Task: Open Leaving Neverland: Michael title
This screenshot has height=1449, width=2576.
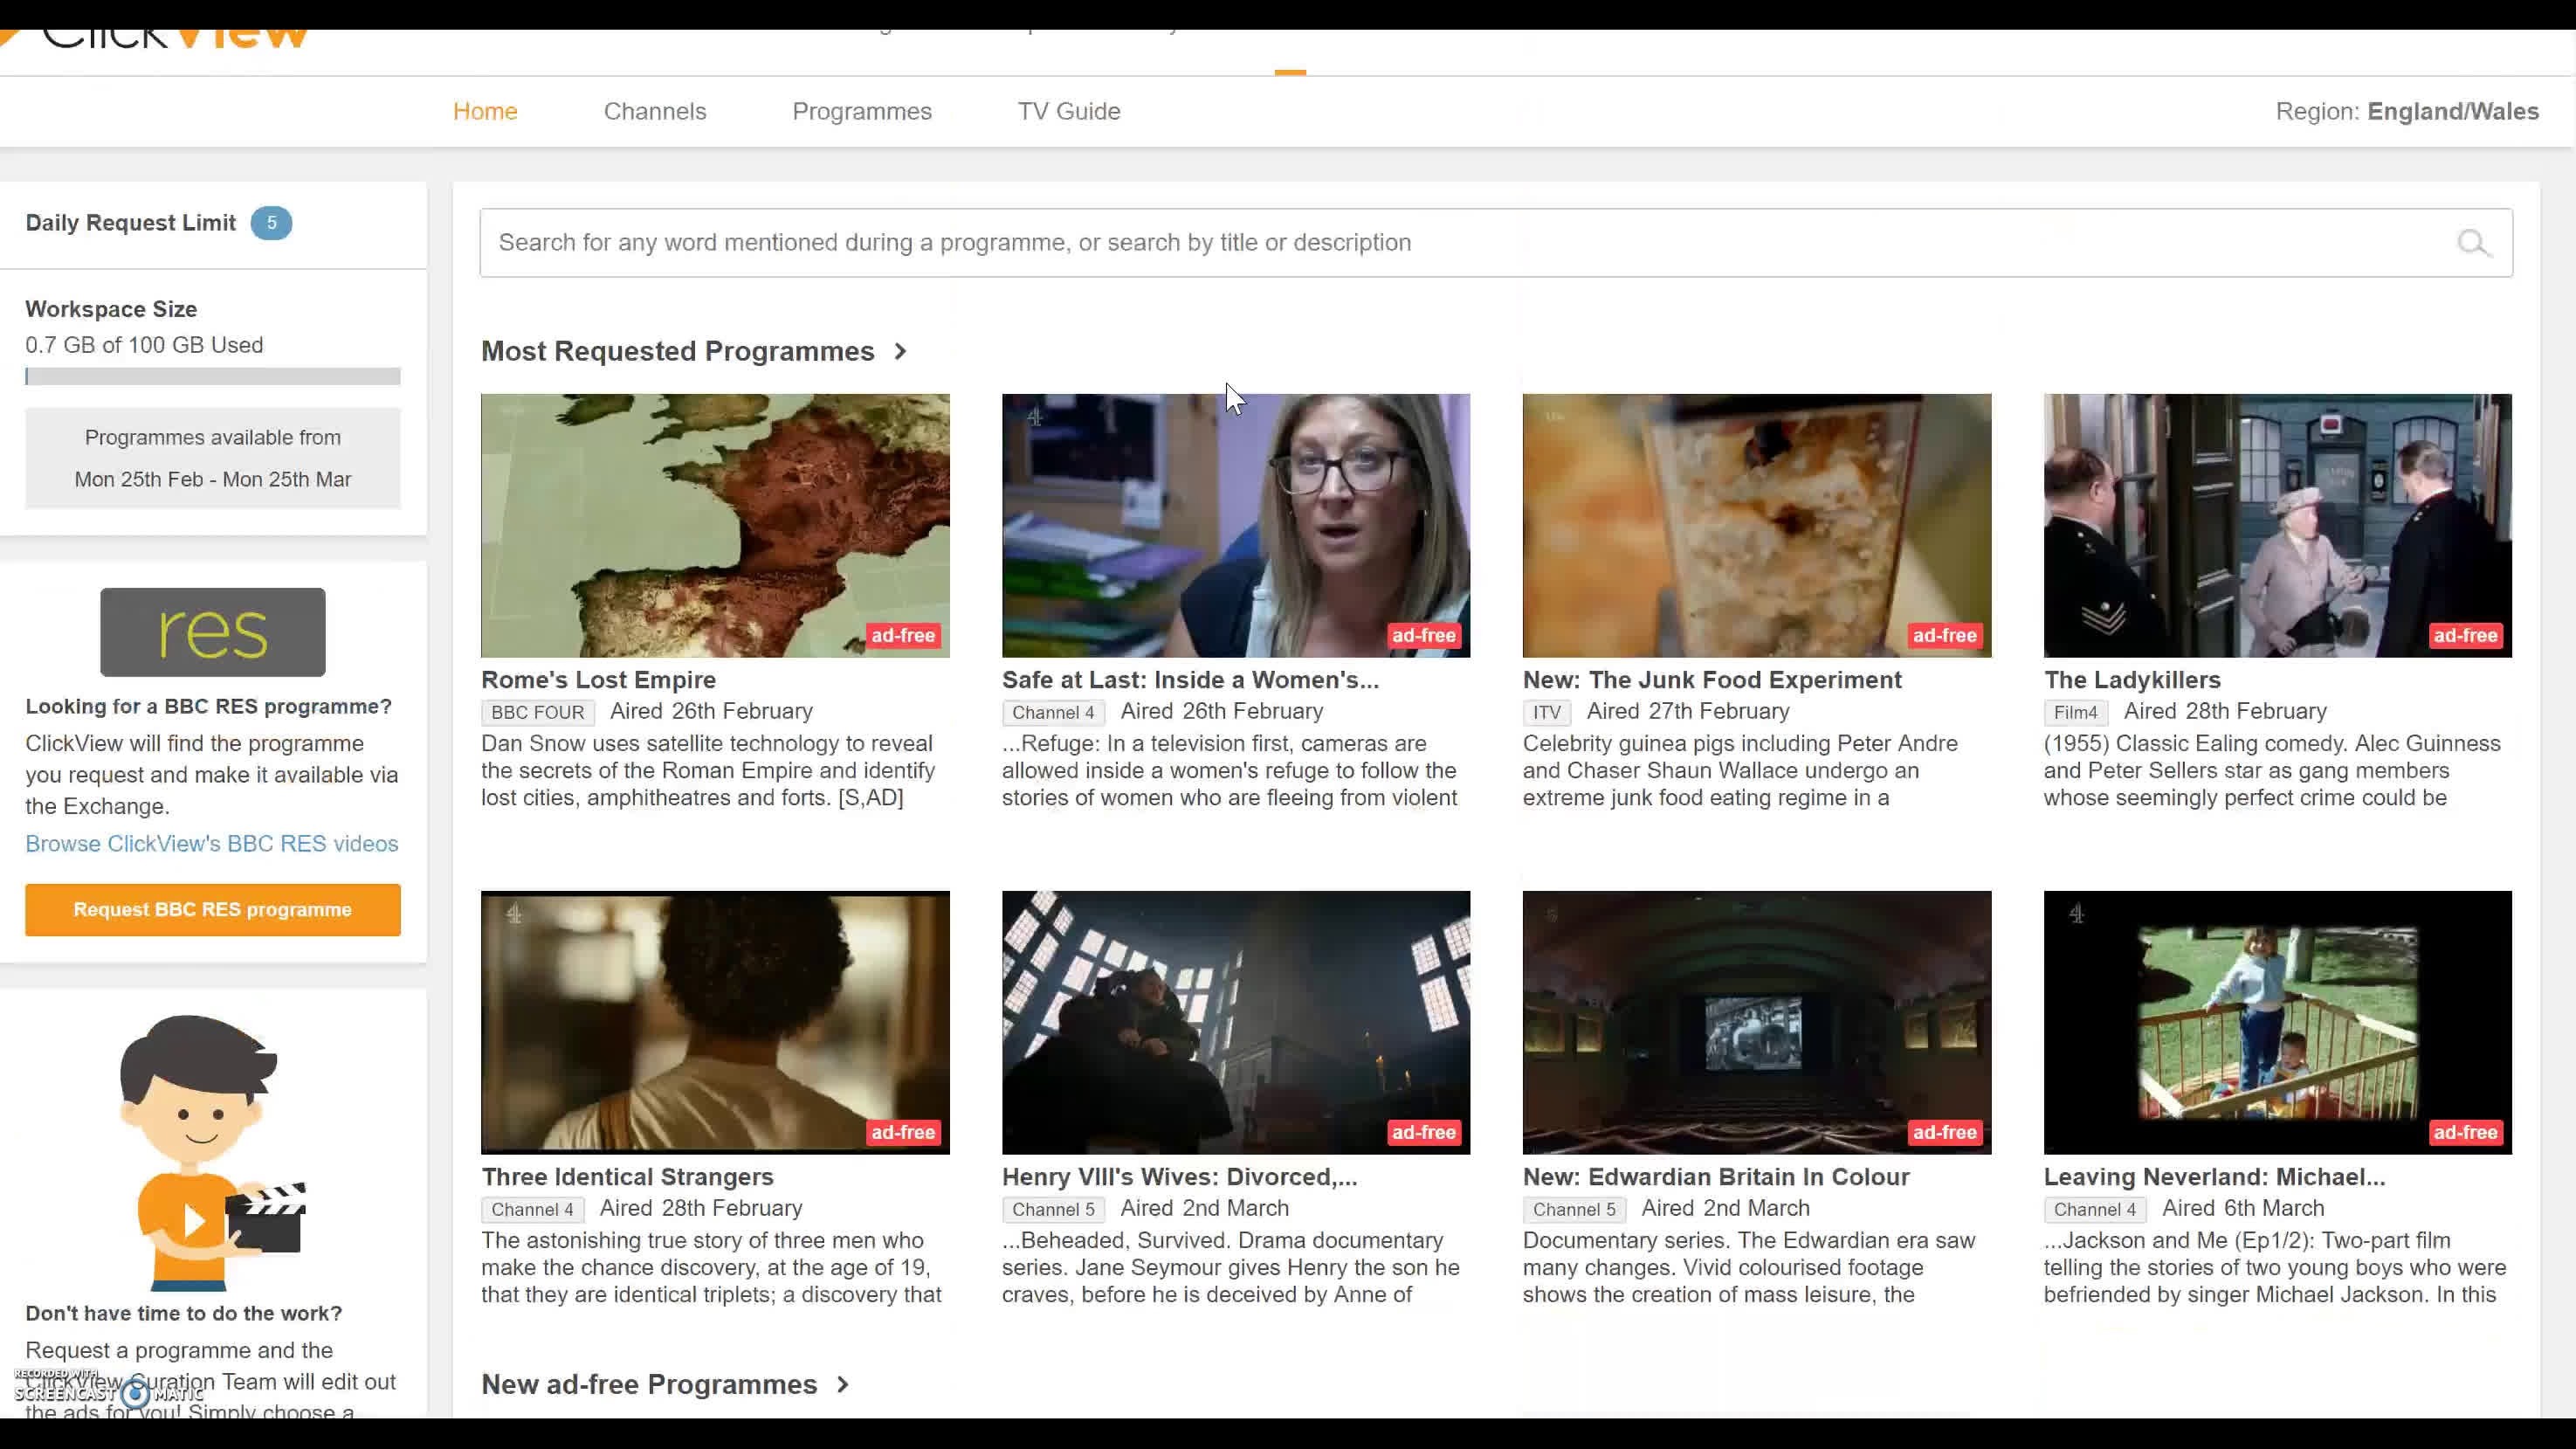Action: coord(2214,1177)
